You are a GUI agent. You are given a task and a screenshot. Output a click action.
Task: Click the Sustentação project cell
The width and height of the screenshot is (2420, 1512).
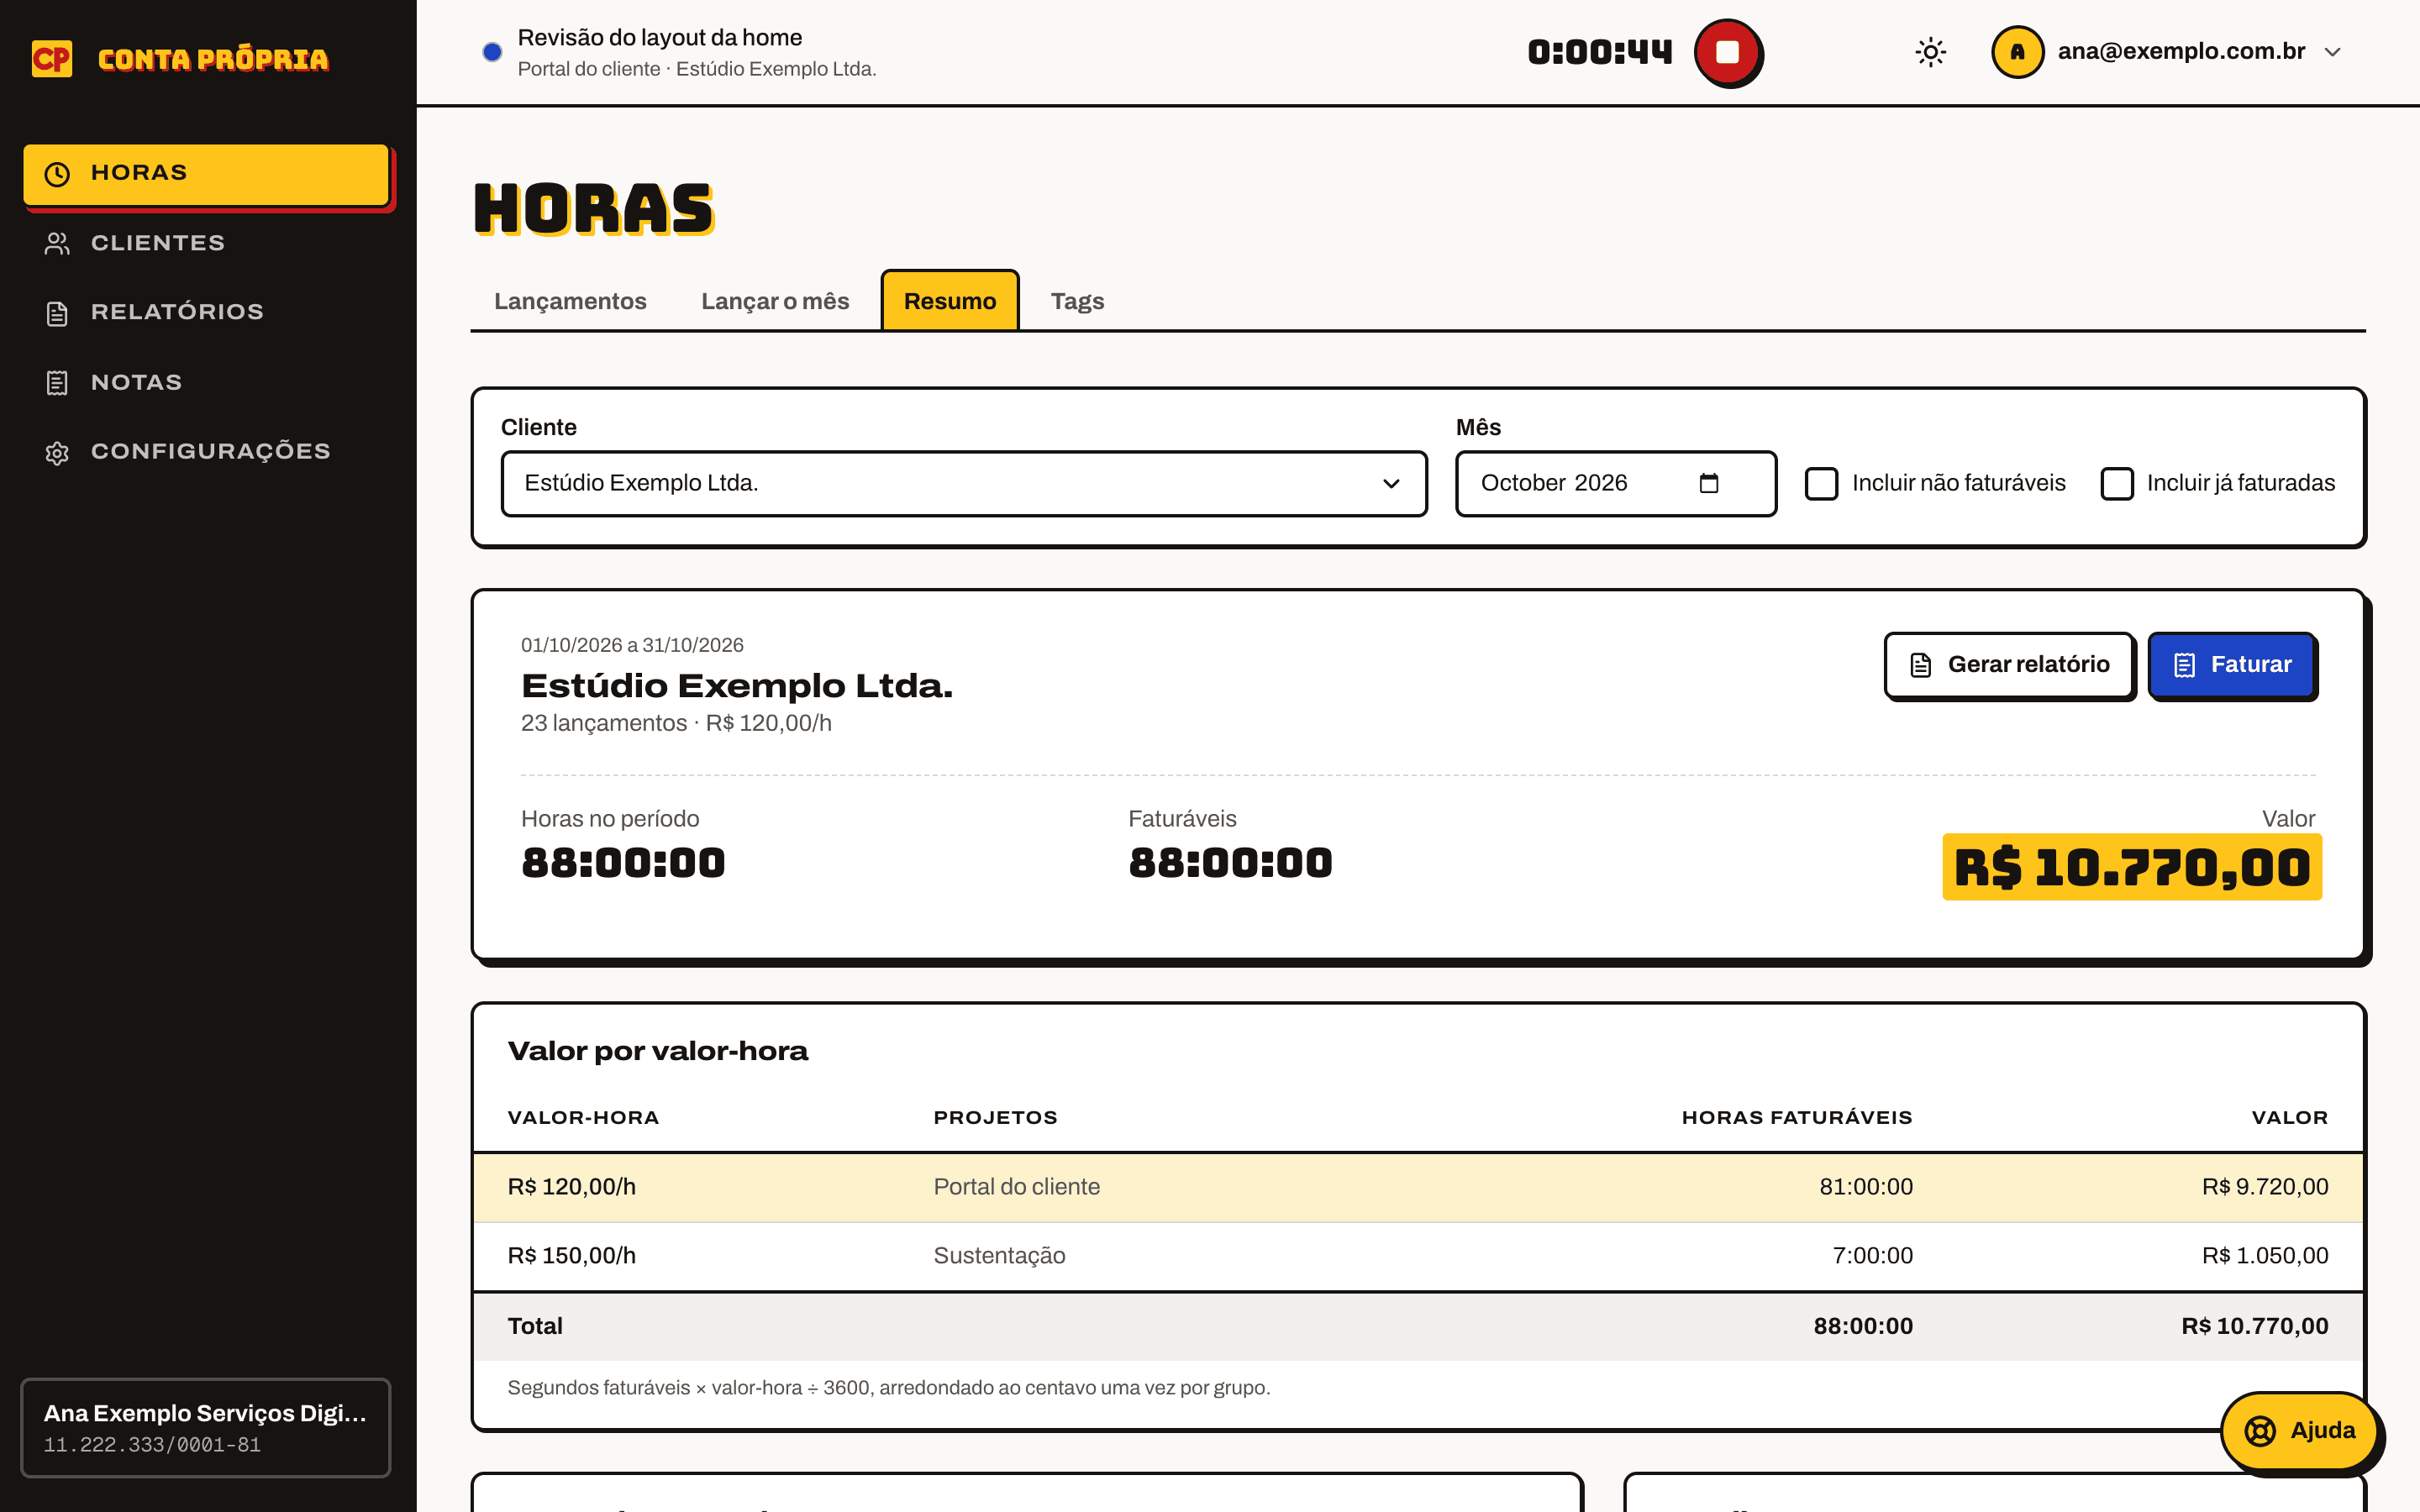[x=999, y=1255]
